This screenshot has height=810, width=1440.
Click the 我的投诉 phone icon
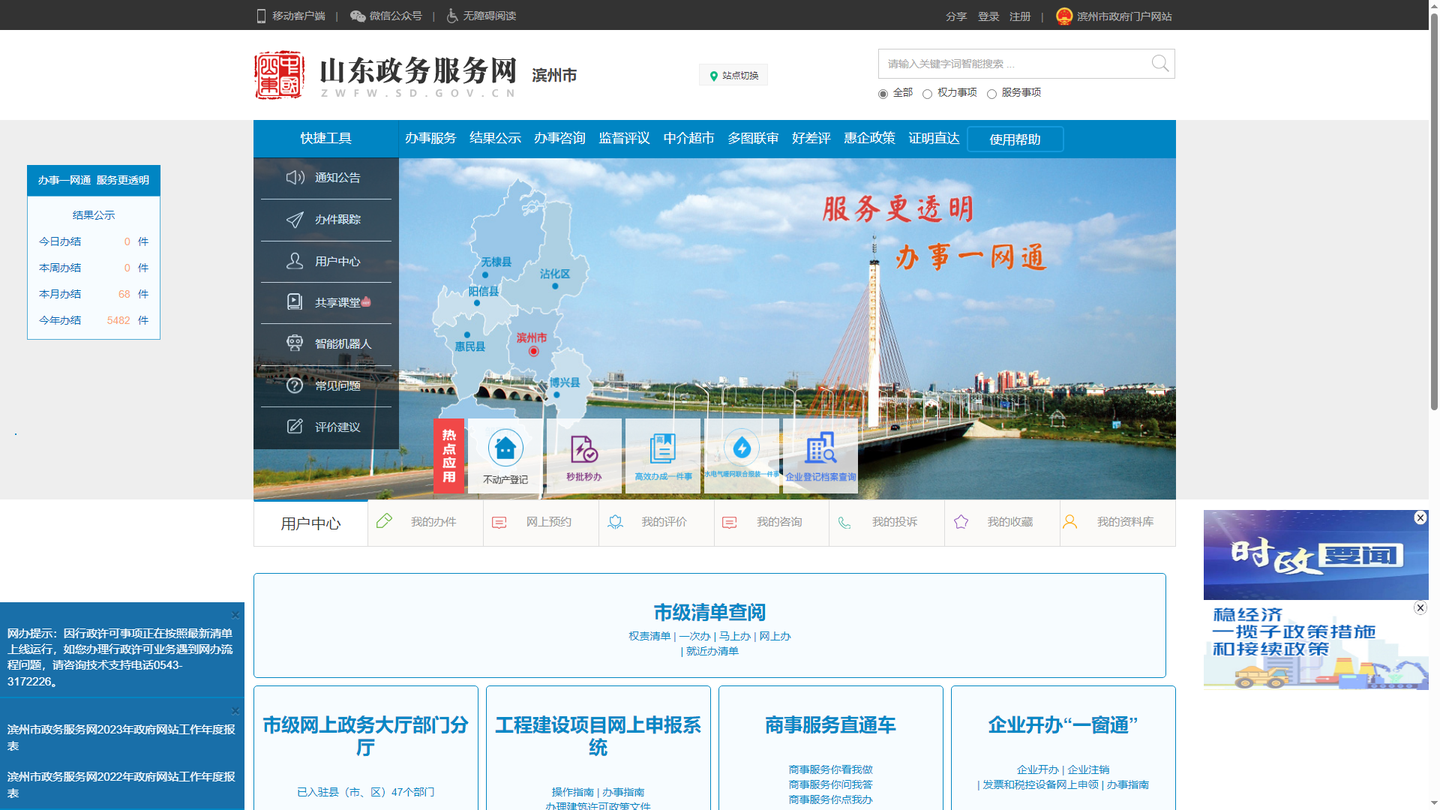(x=845, y=522)
